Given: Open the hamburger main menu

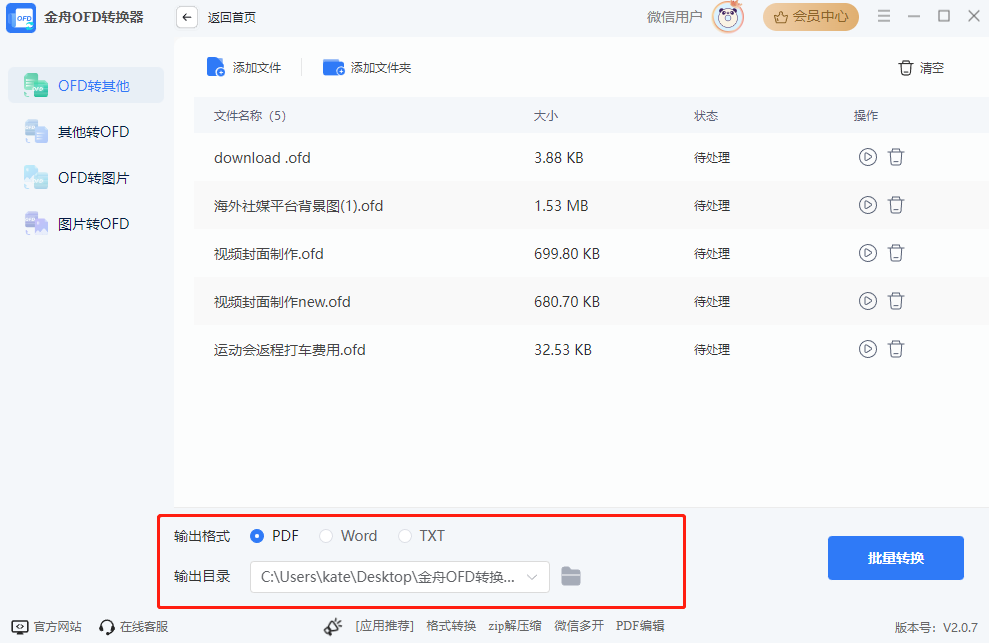Looking at the screenshot, I should click(884, 16).
